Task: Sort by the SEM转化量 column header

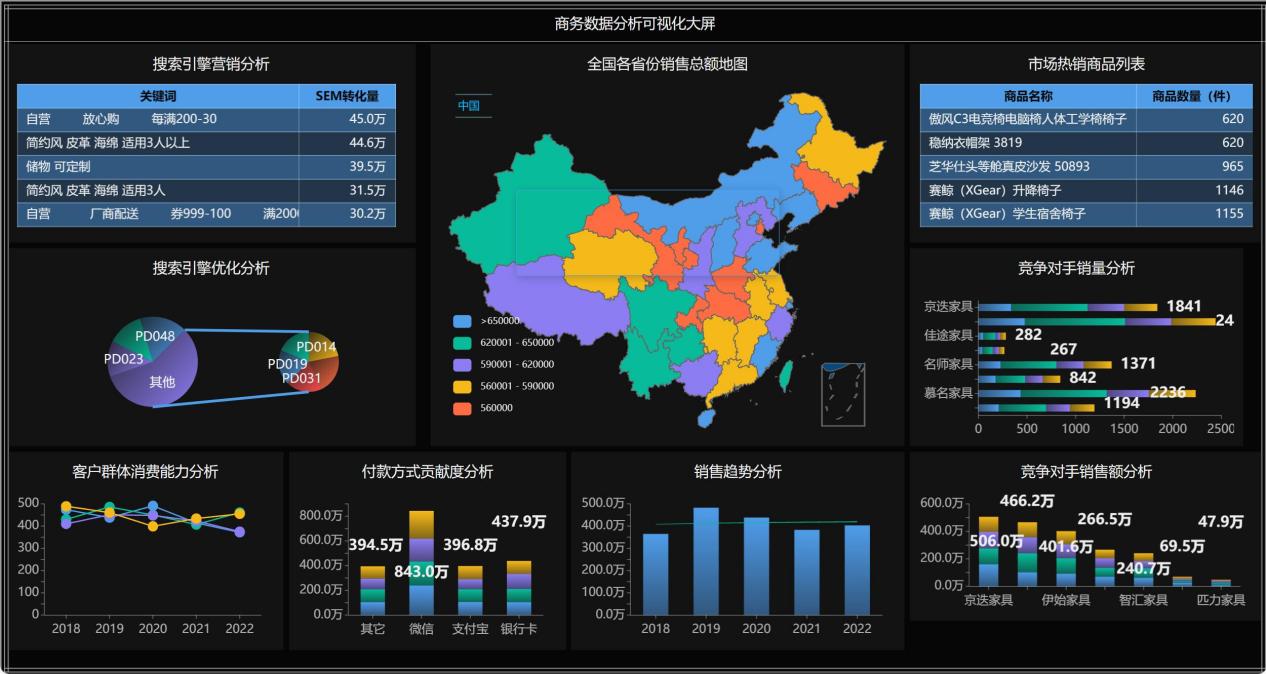Action: tap(347, 96)
